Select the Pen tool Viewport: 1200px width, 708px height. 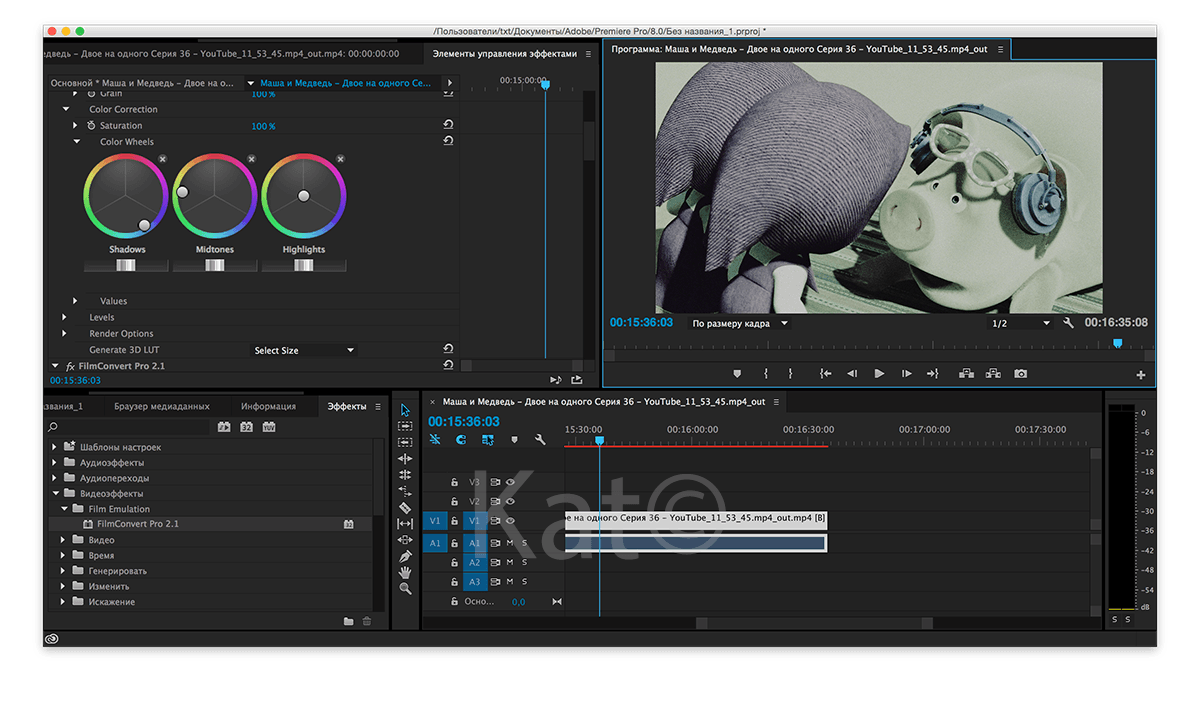pyautogui.click(x=405, y=556)
